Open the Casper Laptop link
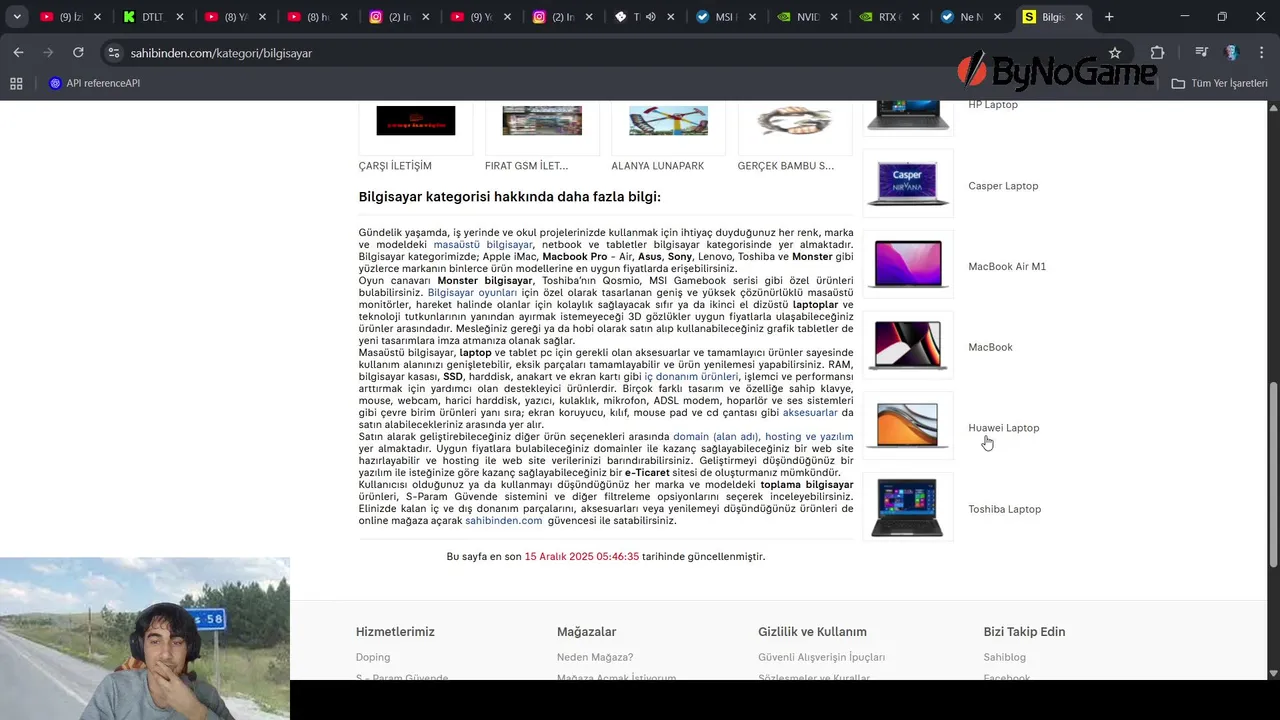 coord(1003,186)
